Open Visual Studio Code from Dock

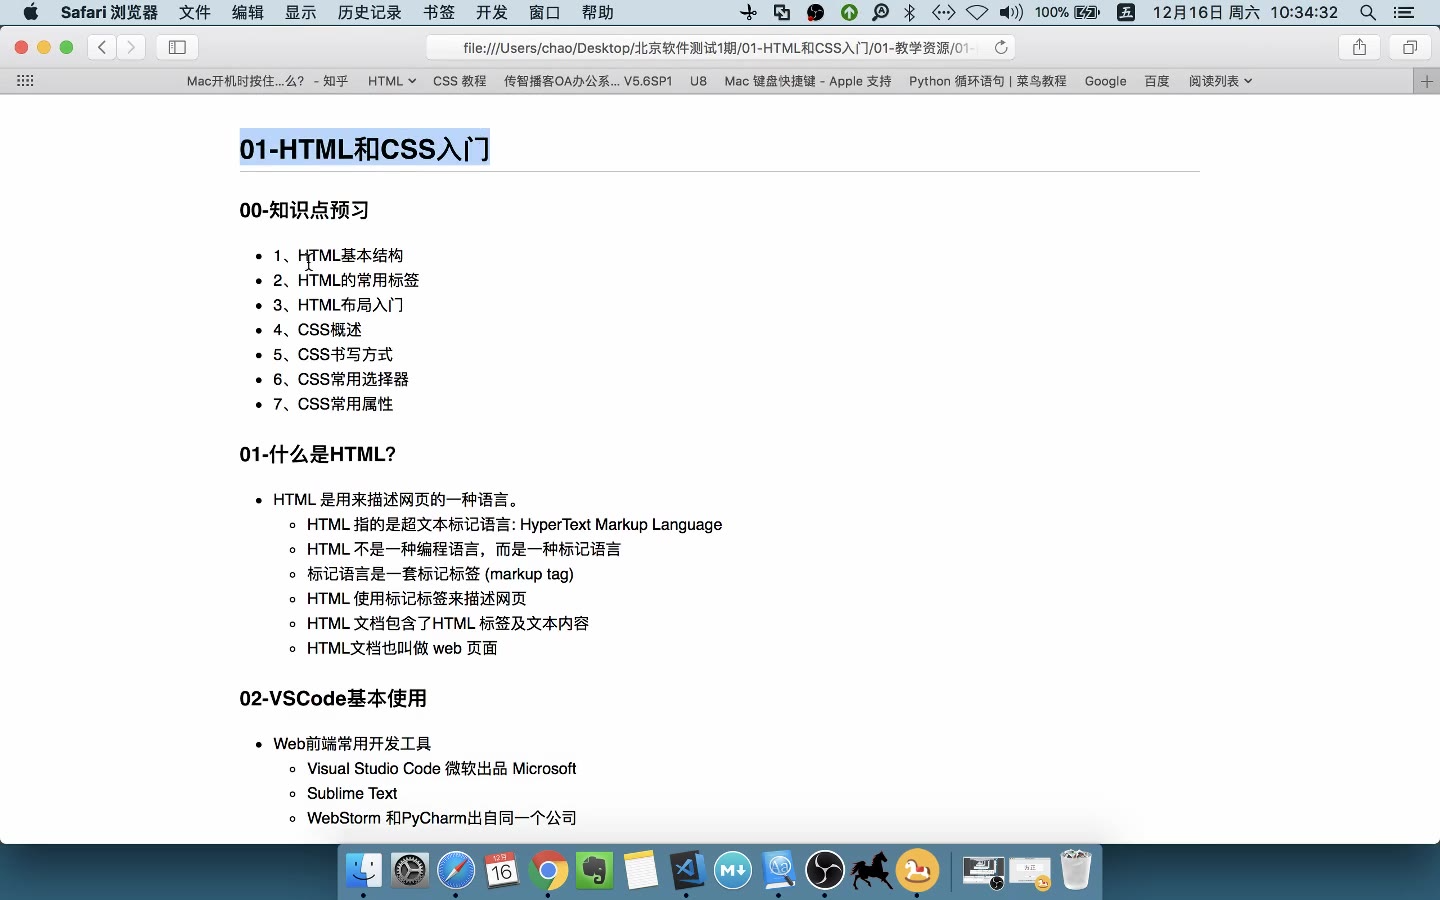coord(687,871)
